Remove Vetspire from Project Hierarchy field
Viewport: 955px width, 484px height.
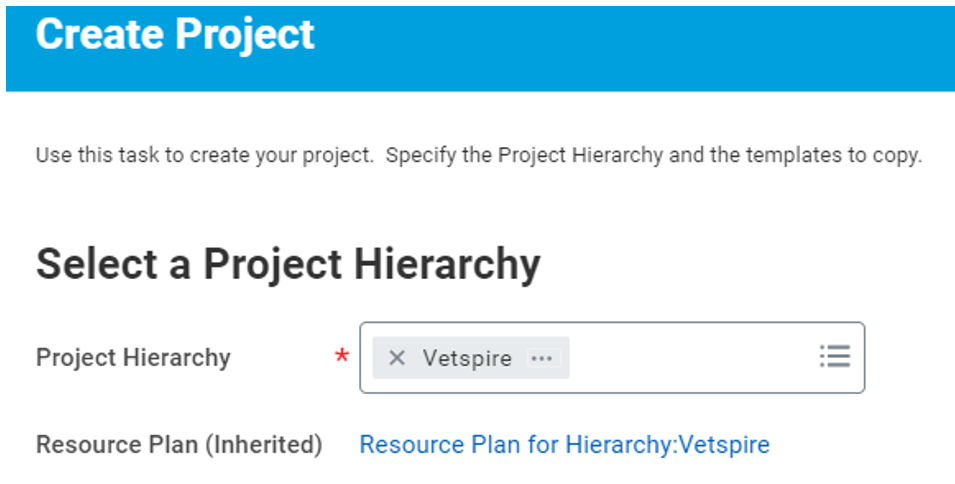(x=397, y=358)
